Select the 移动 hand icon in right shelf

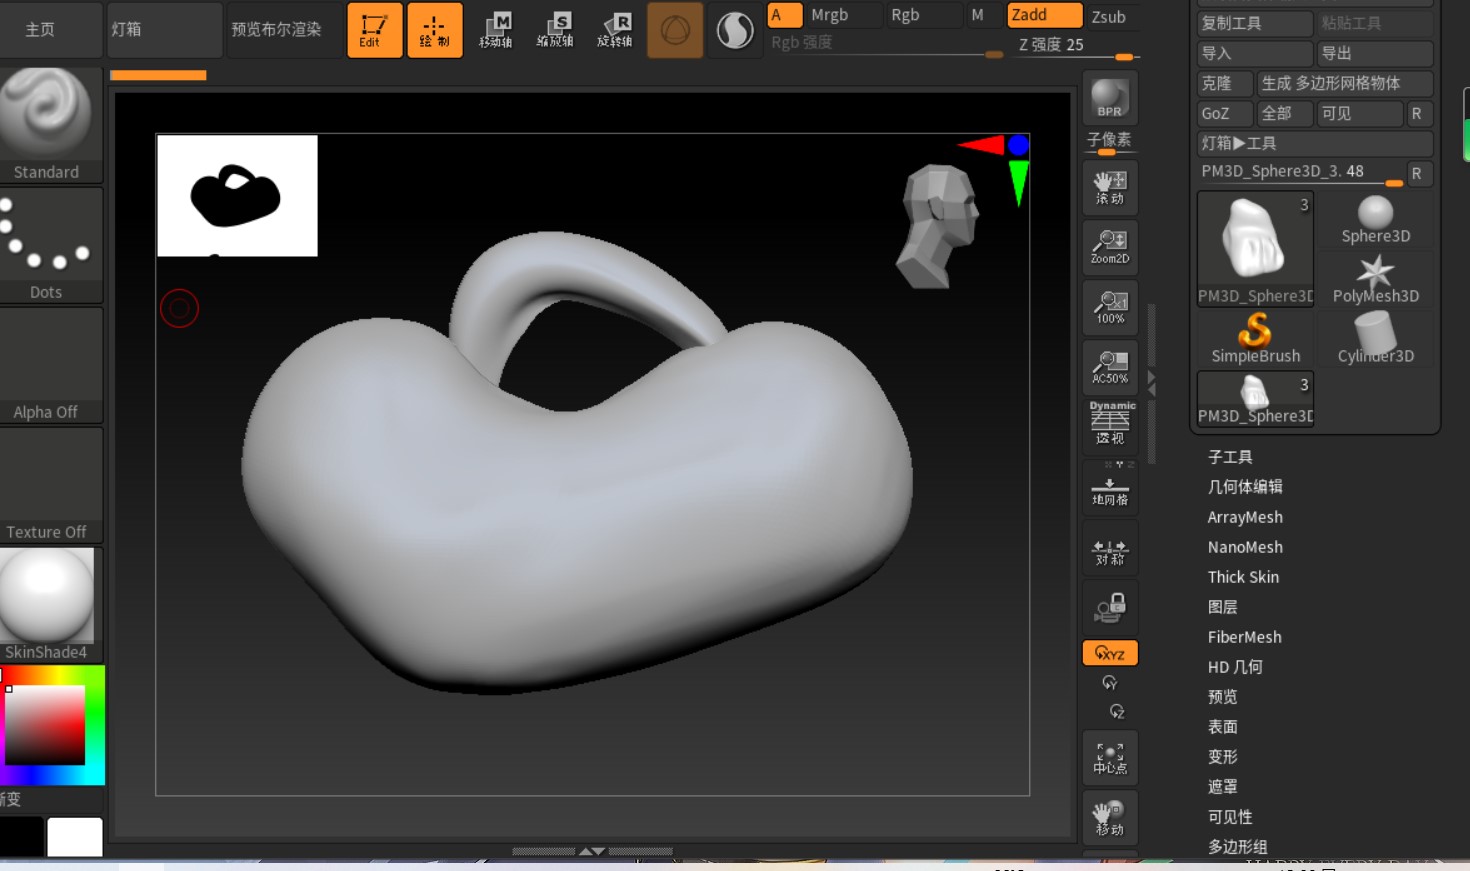coord(1110,818)
